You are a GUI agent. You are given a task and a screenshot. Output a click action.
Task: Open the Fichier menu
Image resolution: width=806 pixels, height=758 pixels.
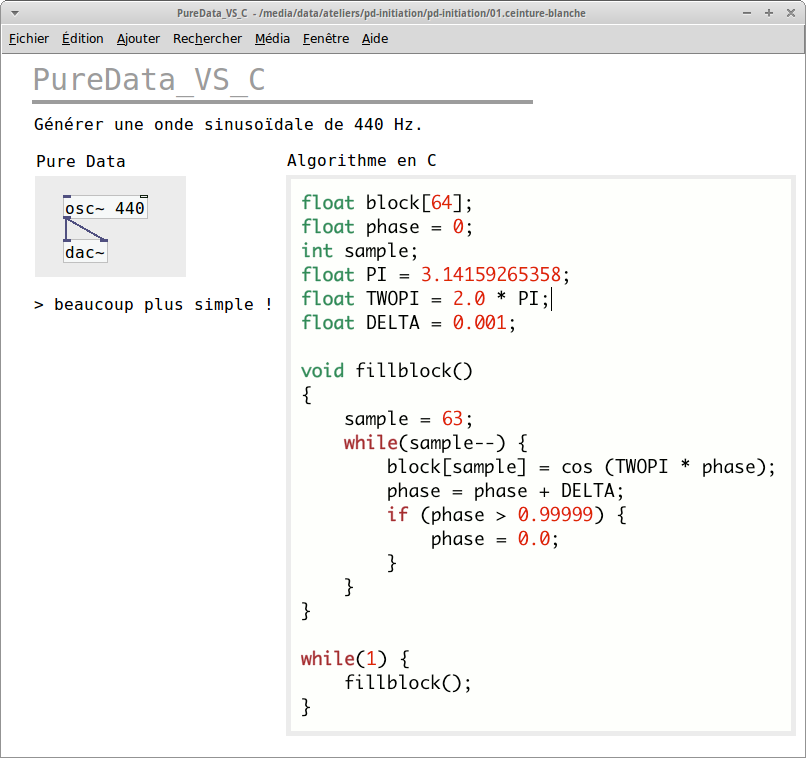(29, 39)
